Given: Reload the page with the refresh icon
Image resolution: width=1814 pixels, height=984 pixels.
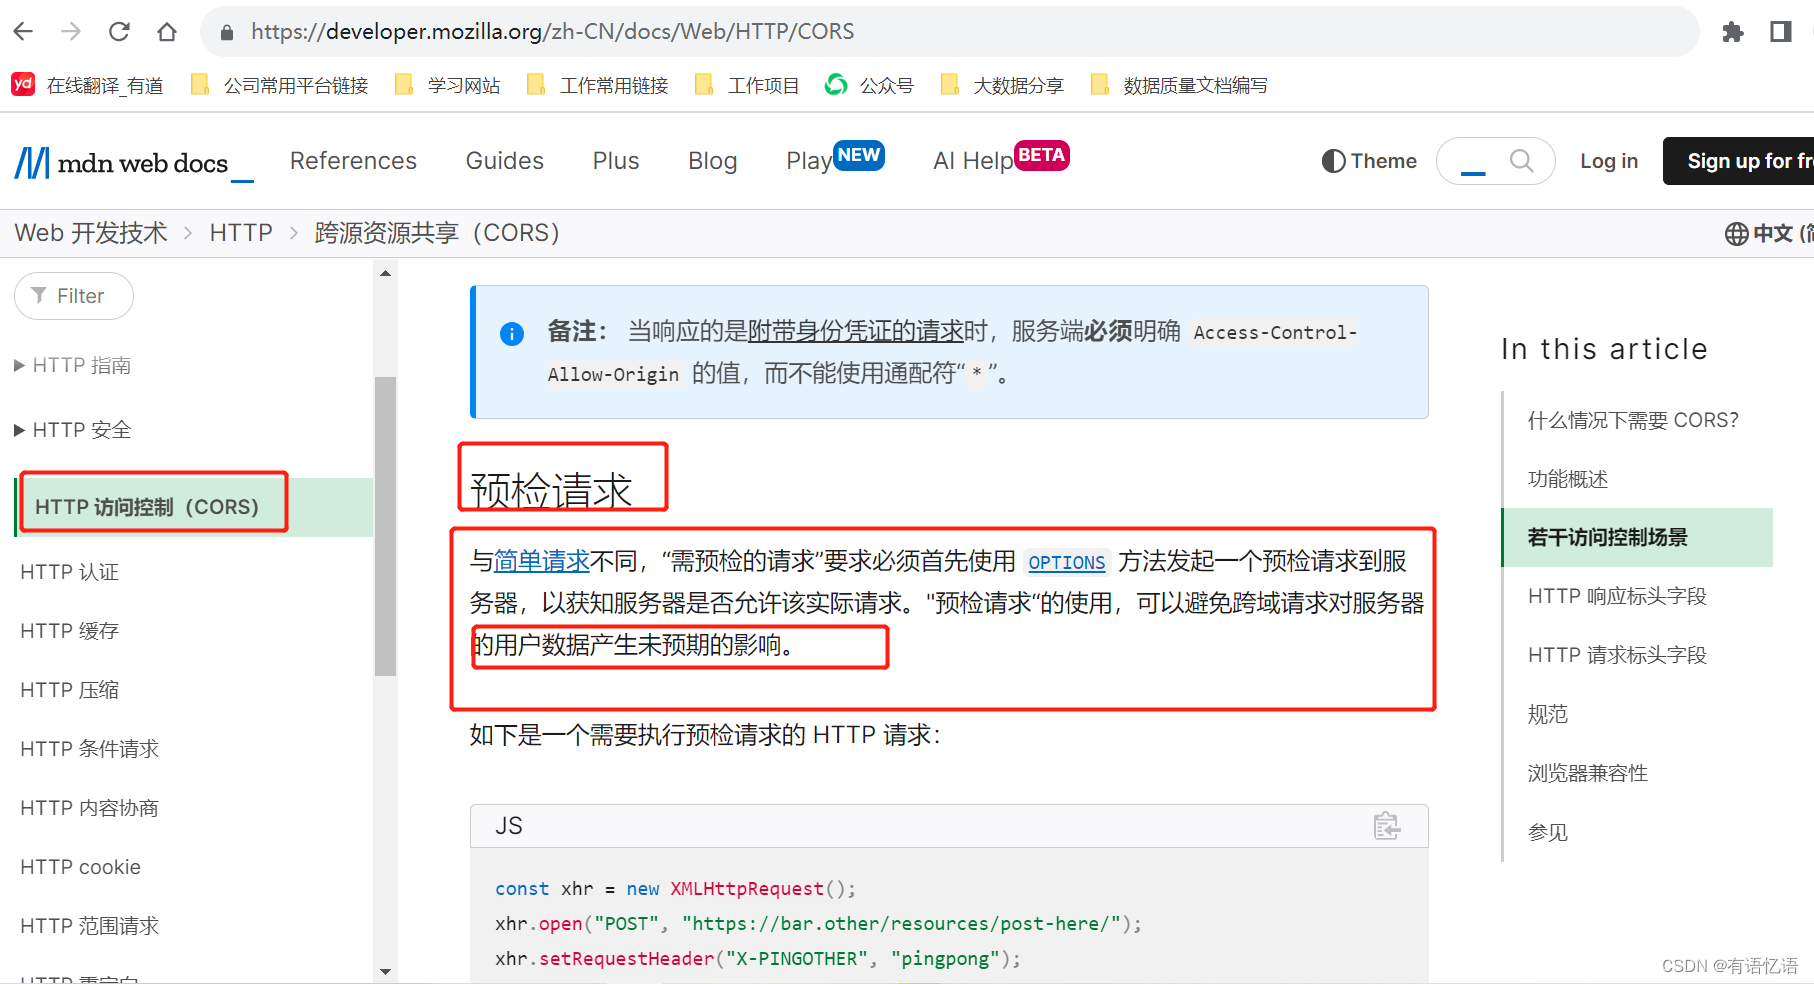Looking at the screenshot, I should (119, 32).
